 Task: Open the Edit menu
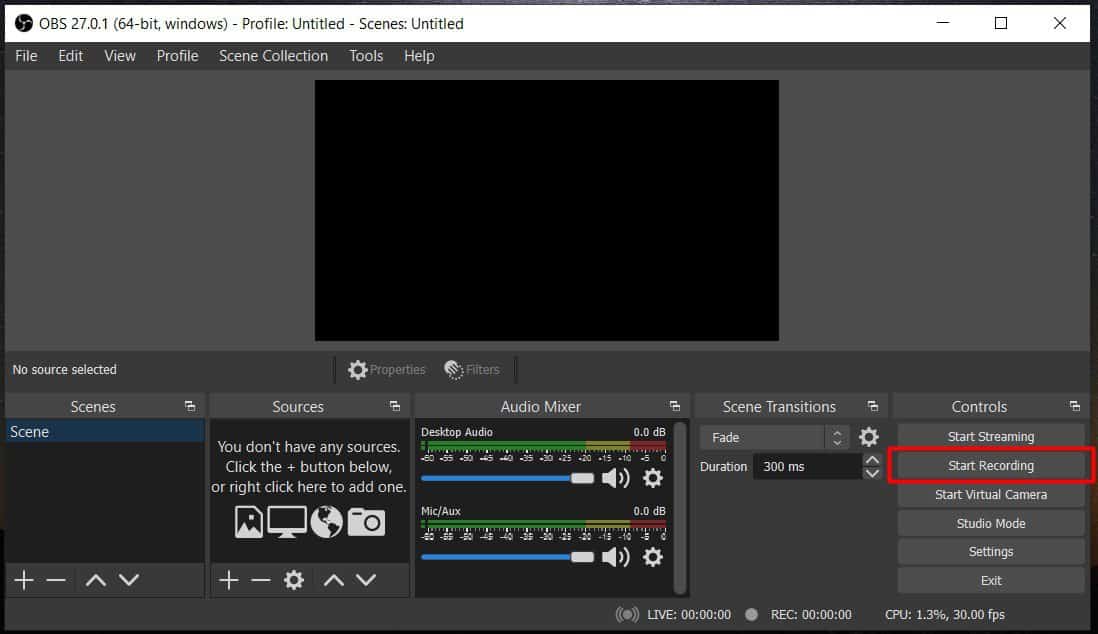(x=71, y=56)
